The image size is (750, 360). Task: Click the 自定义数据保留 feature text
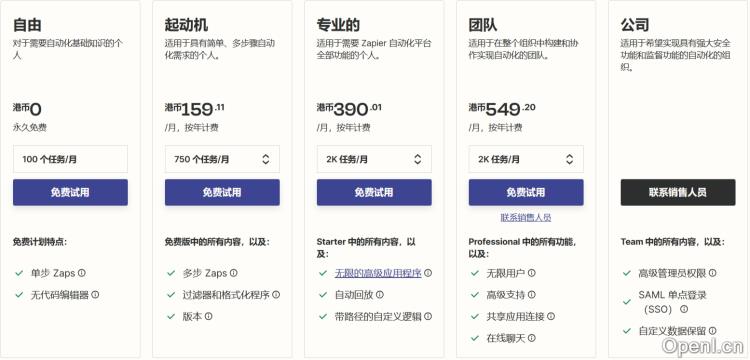point(672,331)
